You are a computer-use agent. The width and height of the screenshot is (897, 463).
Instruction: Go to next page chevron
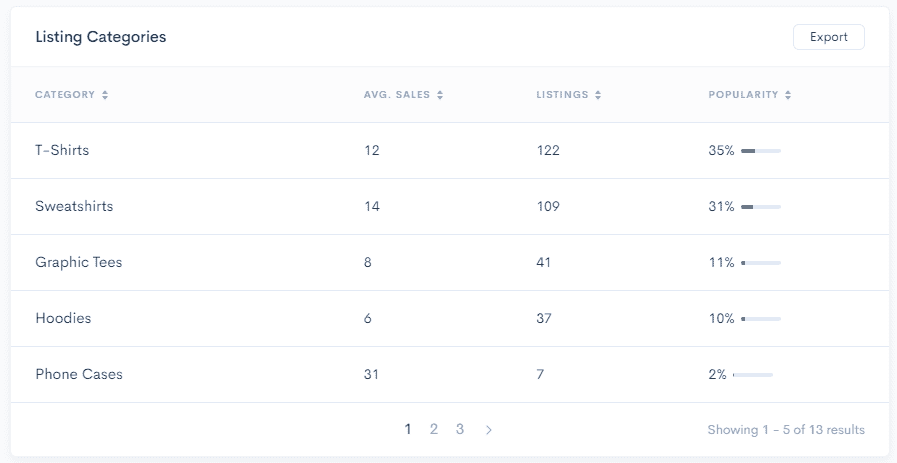(489, 429)
